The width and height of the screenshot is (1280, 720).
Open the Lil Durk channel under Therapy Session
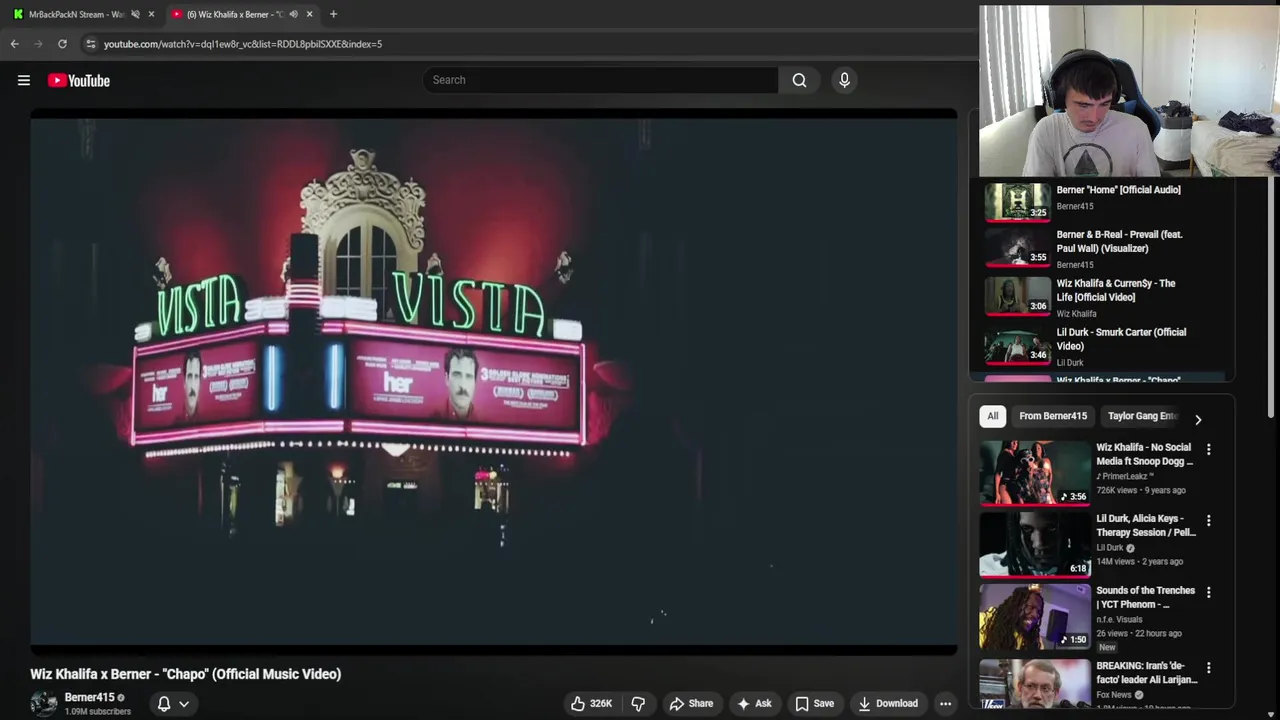pyautogui.click(x=1110, y=548)
